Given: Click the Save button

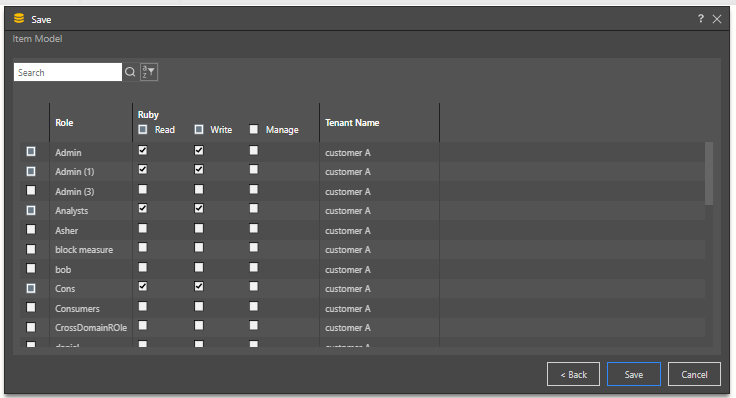Looking at the screenshot, I should point(634,374).
